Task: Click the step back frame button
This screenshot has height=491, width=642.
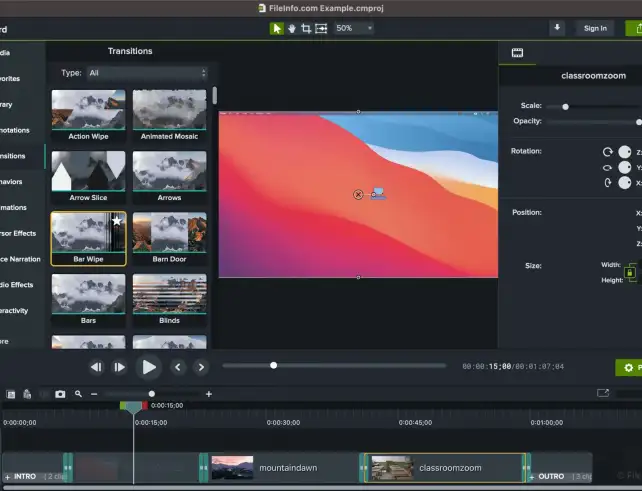Action: pos(96,367)
